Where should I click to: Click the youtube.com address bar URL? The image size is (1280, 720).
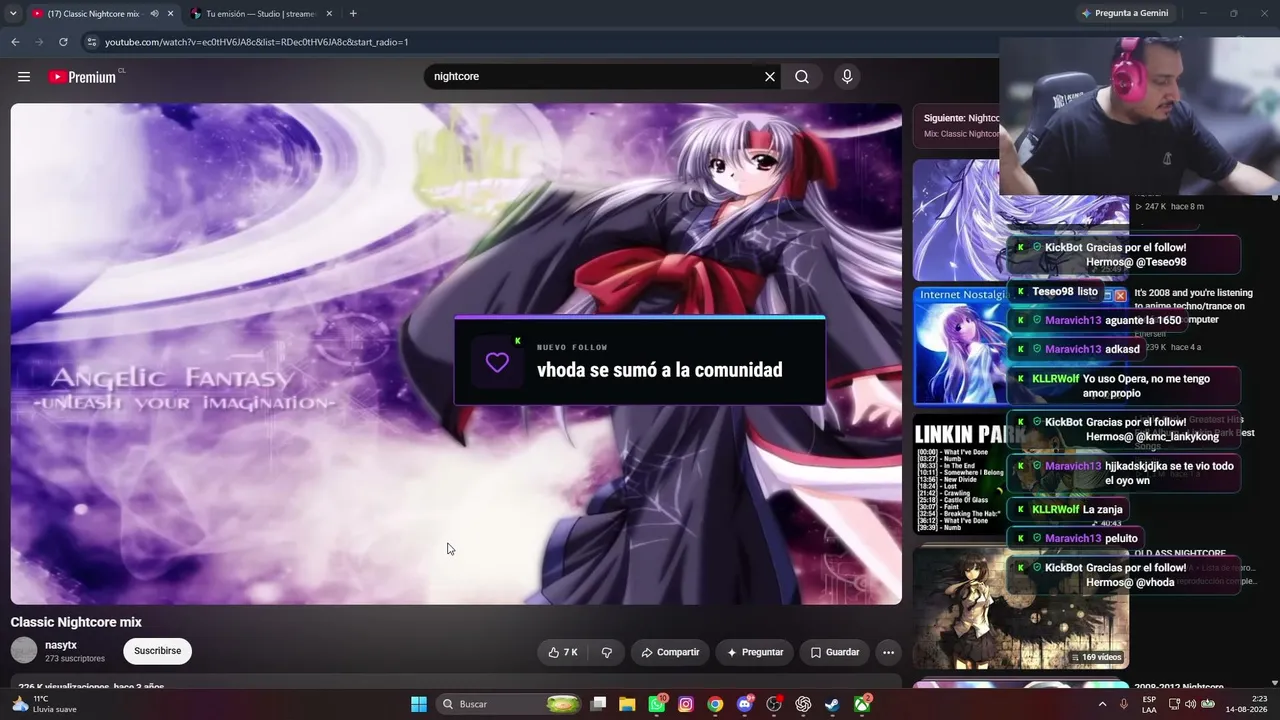[257, 42]
